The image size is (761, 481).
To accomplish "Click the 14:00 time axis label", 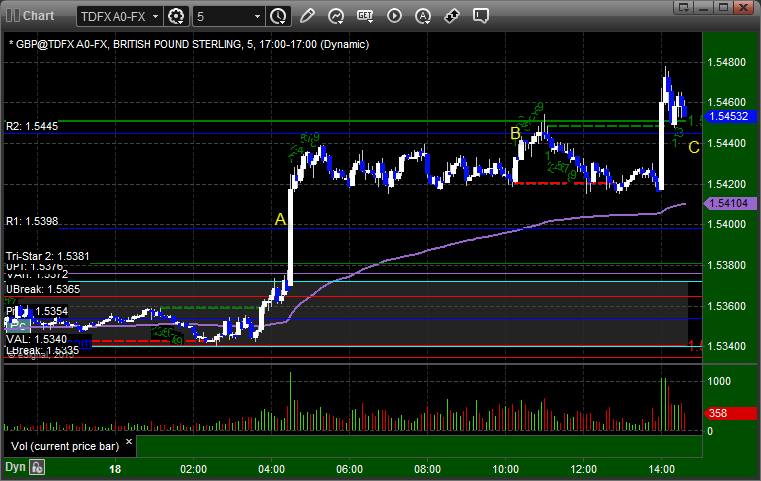I will pyautogui.click(x=662, y=469).
